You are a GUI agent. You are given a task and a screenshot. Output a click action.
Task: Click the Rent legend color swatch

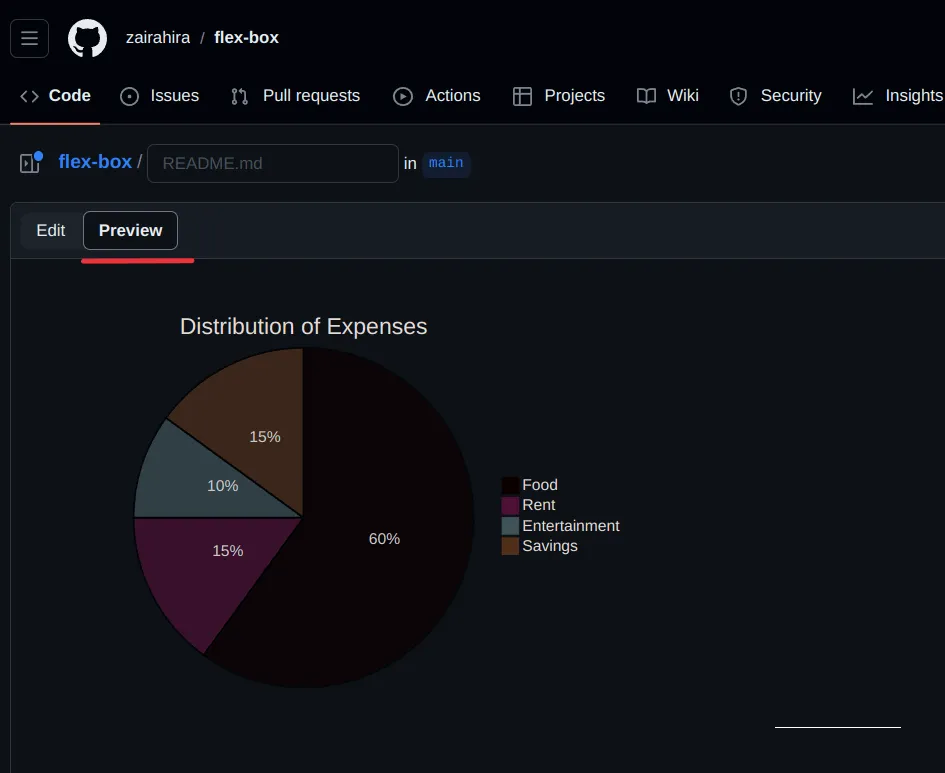510,506
